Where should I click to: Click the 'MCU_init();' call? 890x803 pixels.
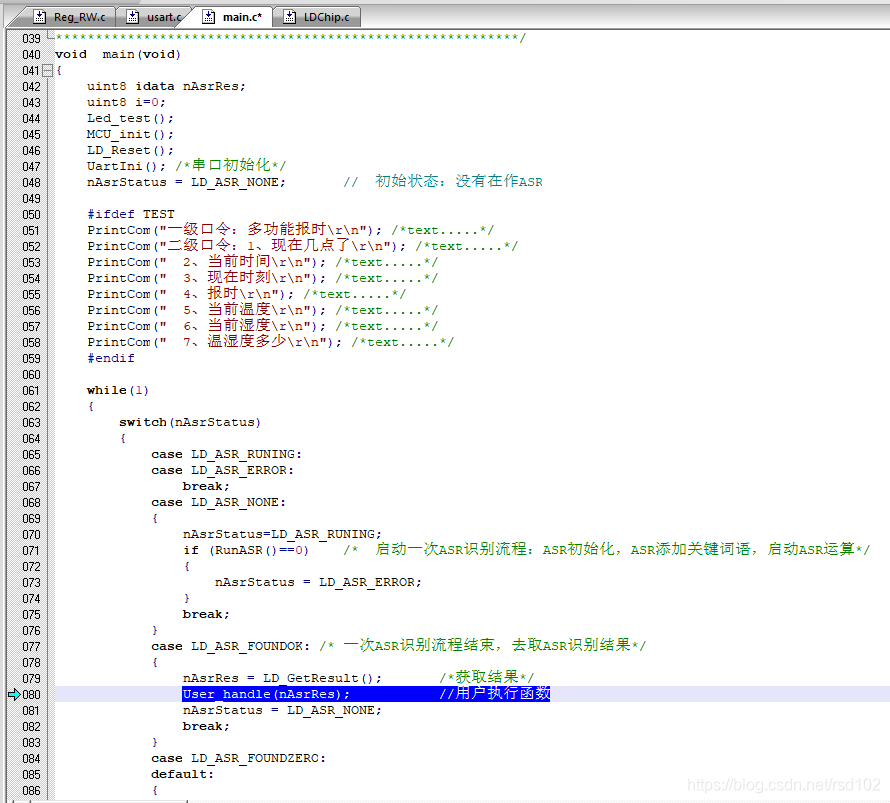(x=130, y=134)
